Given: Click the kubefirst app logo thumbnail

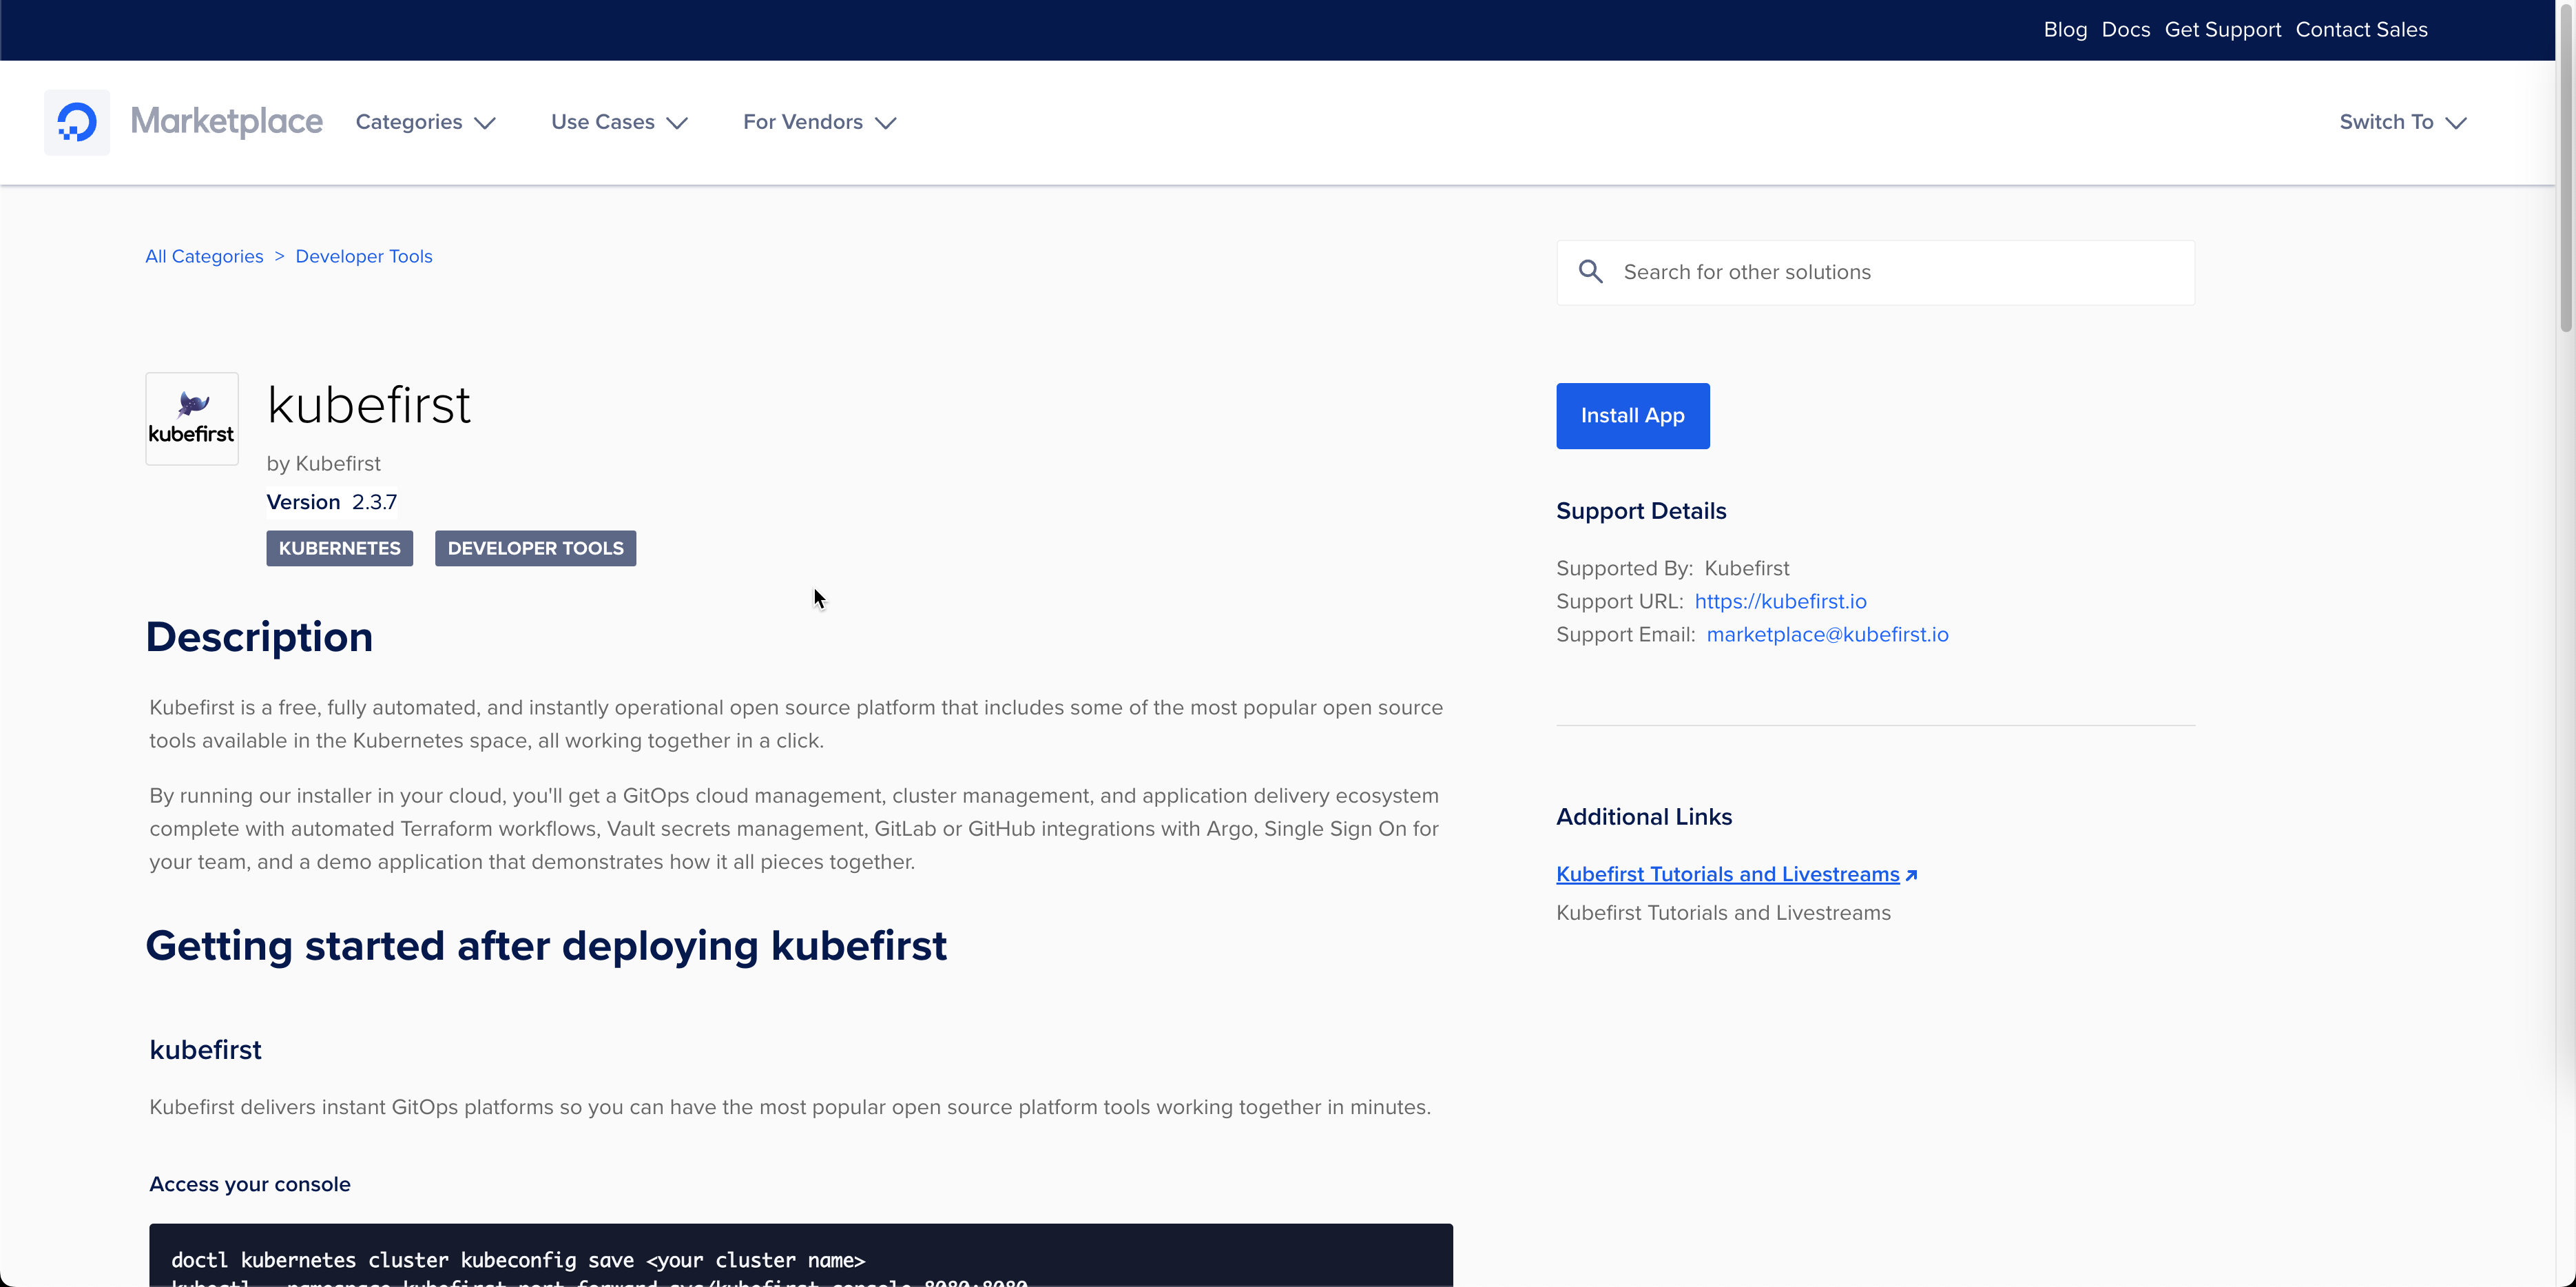Looking at the screenshot, I should click(x=192, y=419).
